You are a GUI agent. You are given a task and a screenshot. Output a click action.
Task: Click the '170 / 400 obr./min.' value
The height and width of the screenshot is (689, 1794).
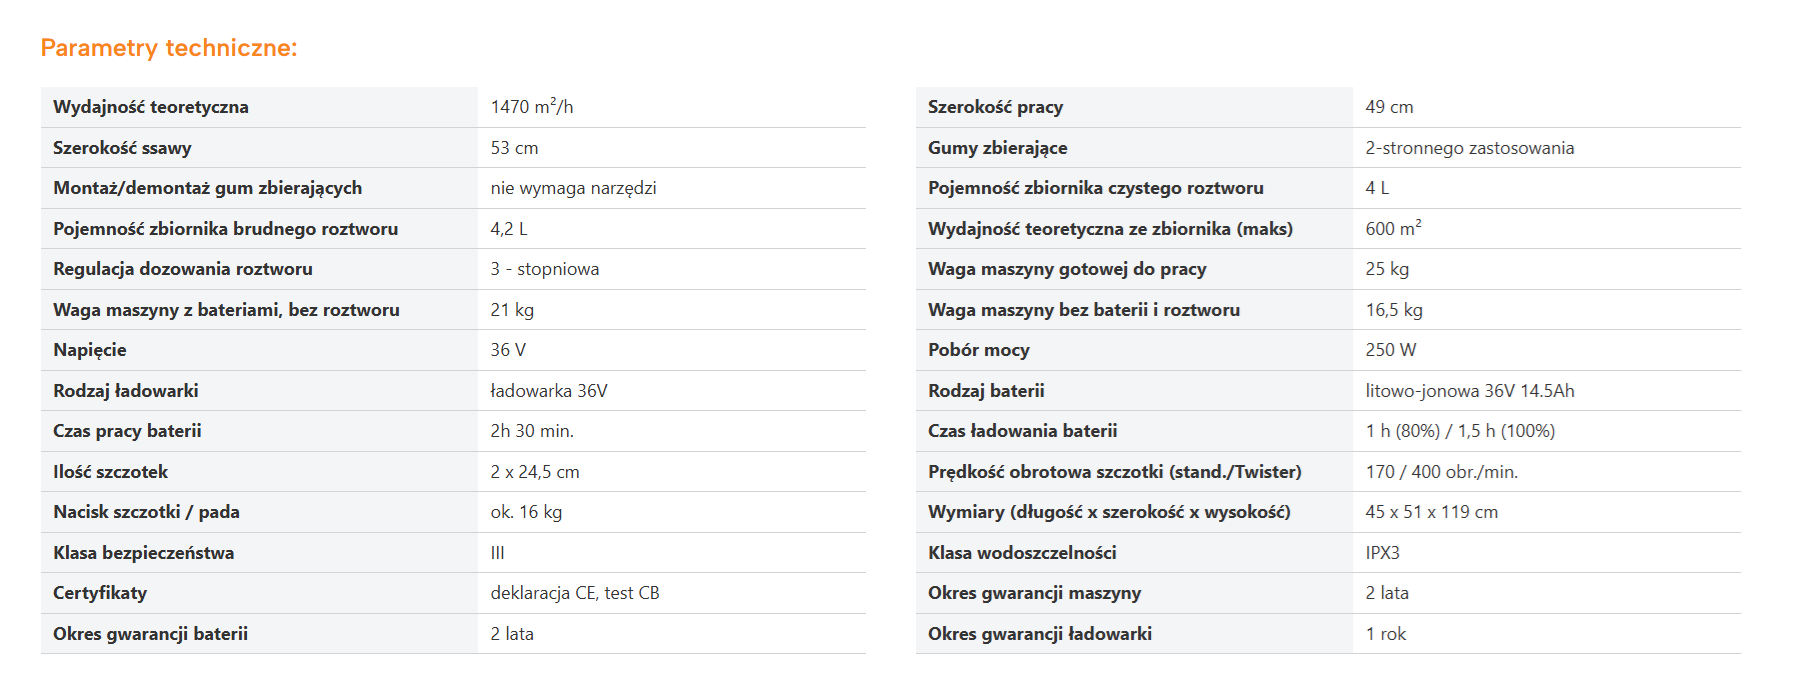[1442, 472]
